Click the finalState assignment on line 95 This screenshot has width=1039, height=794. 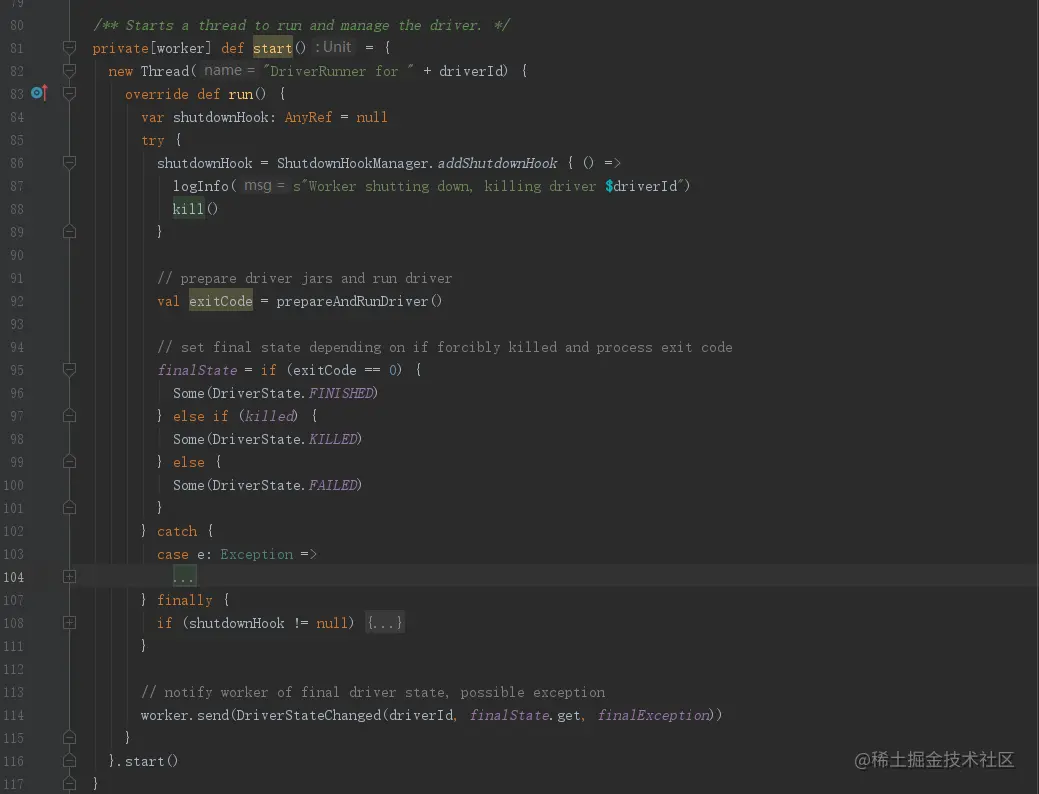(x=197, y=370)
